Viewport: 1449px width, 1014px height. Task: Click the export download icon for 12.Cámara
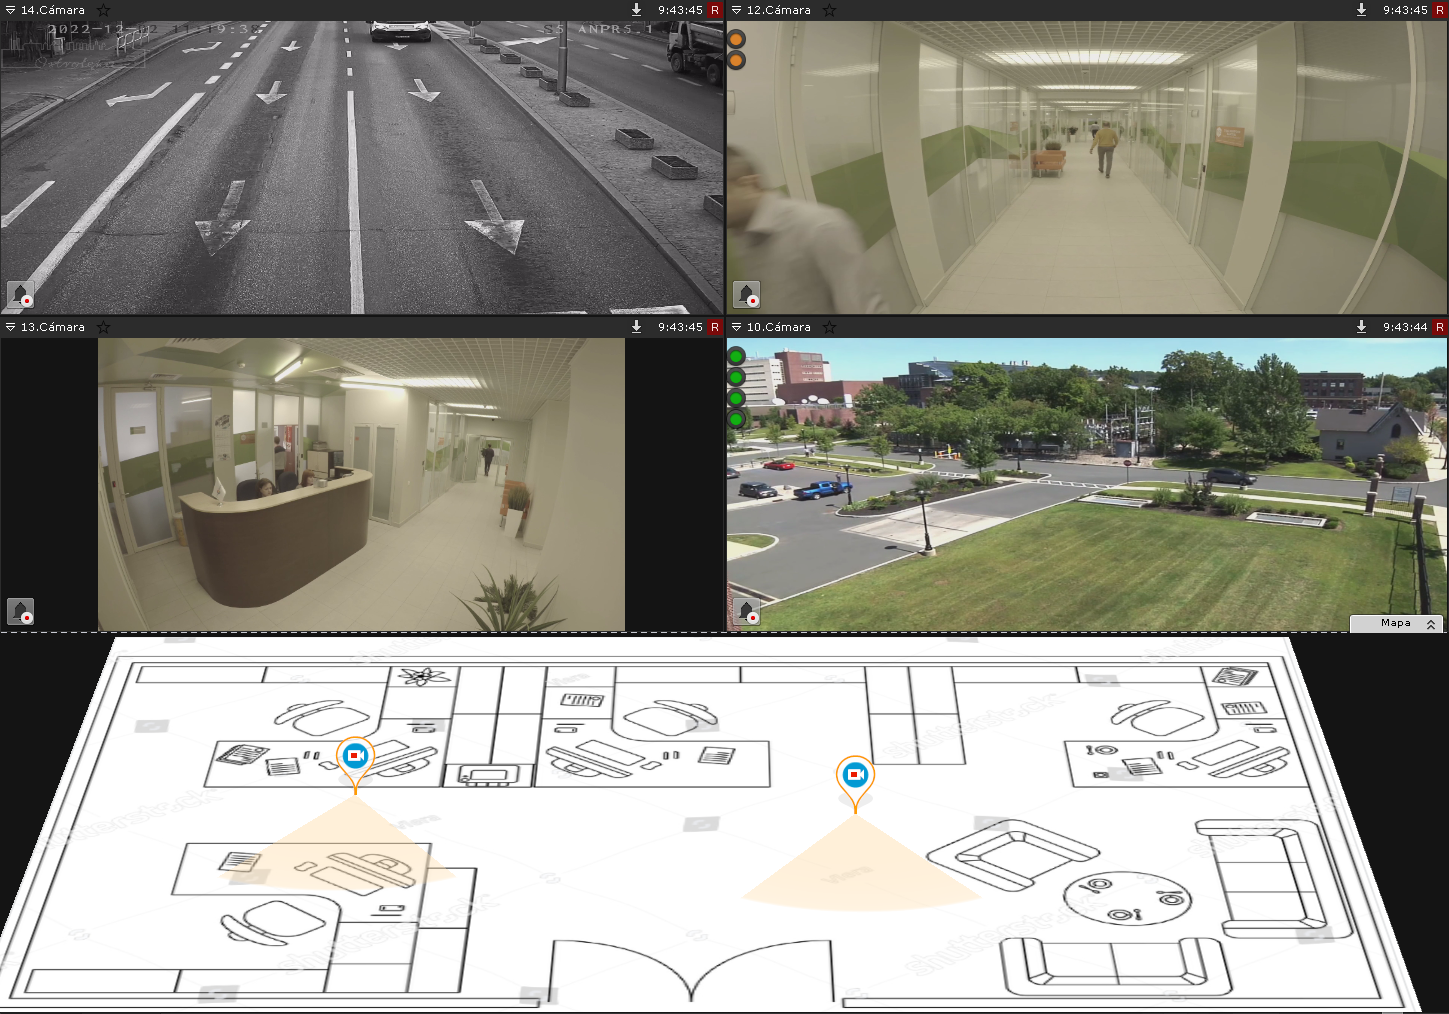tap(1361, 10)
